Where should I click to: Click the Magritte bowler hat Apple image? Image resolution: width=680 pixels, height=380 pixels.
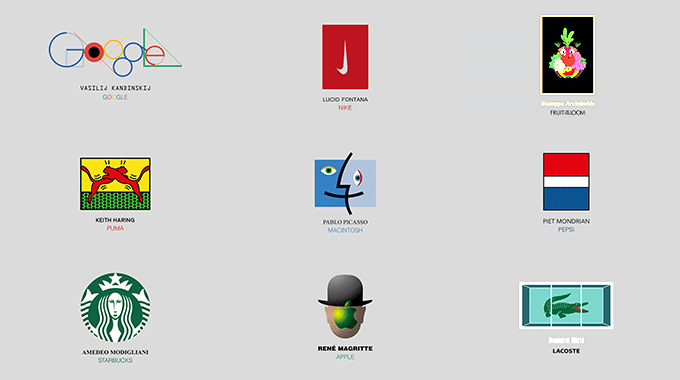345,306
